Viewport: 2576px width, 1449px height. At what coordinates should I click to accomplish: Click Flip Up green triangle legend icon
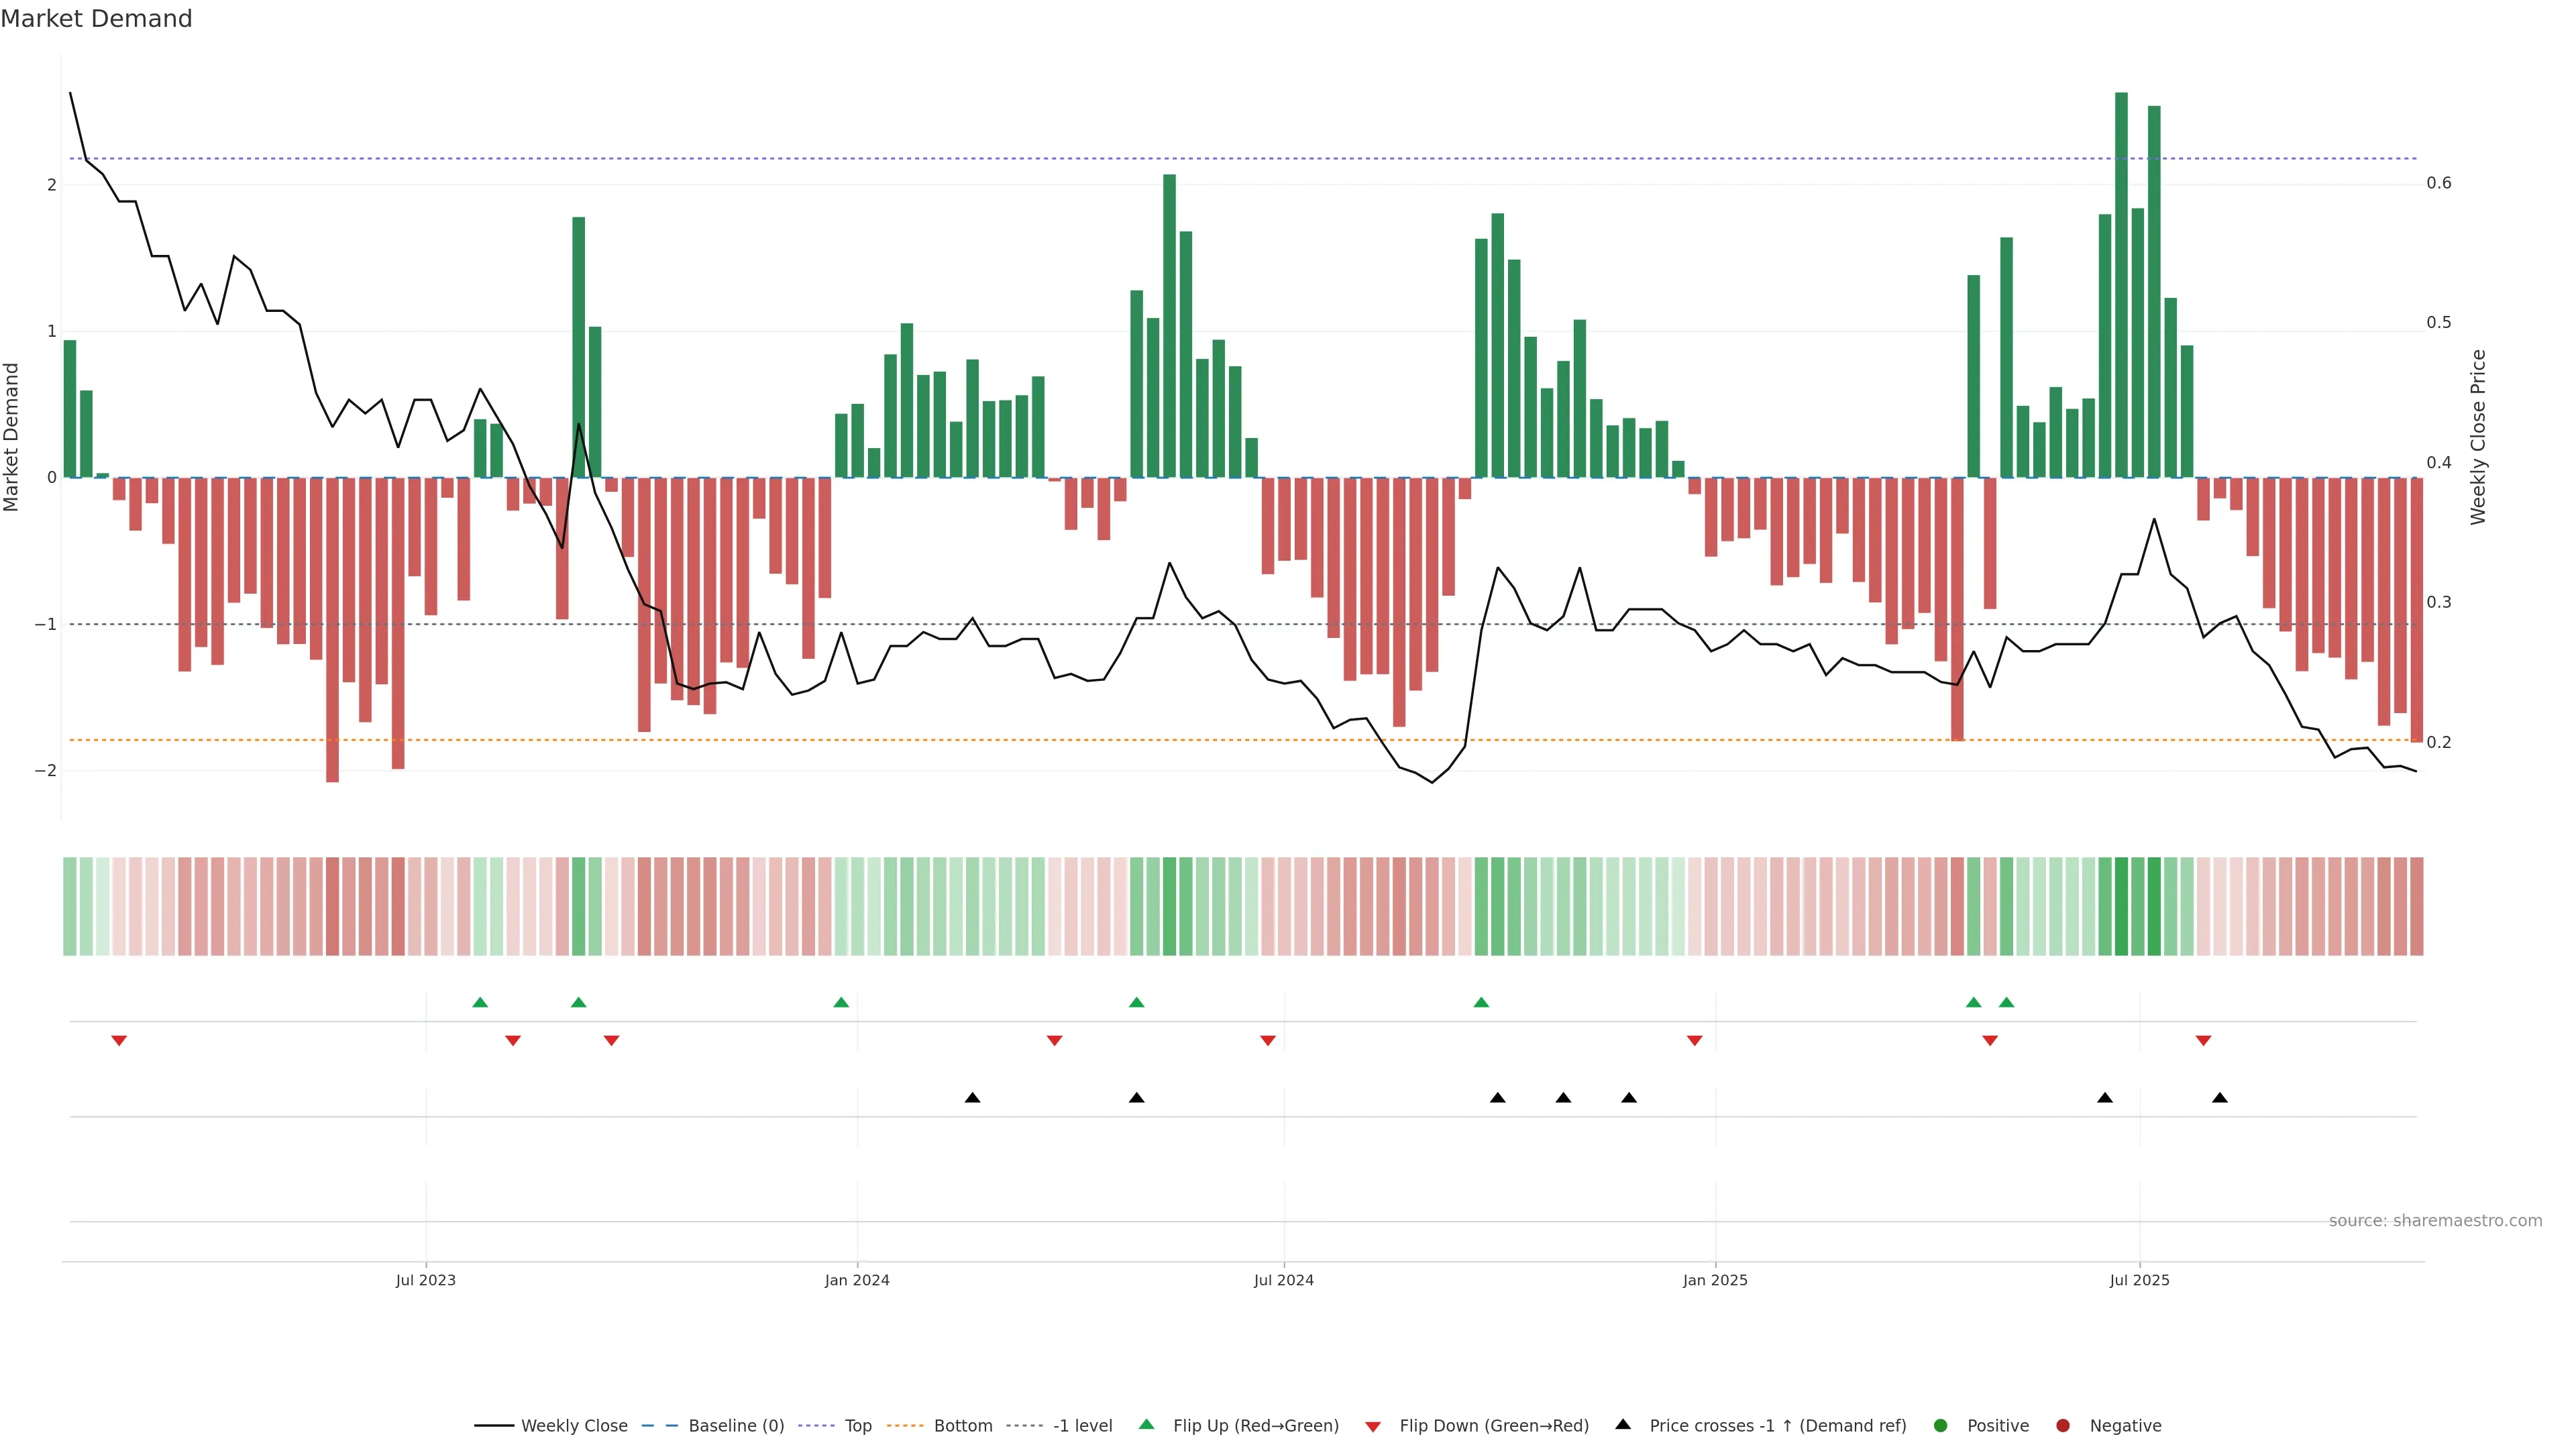(1147, 1424)
